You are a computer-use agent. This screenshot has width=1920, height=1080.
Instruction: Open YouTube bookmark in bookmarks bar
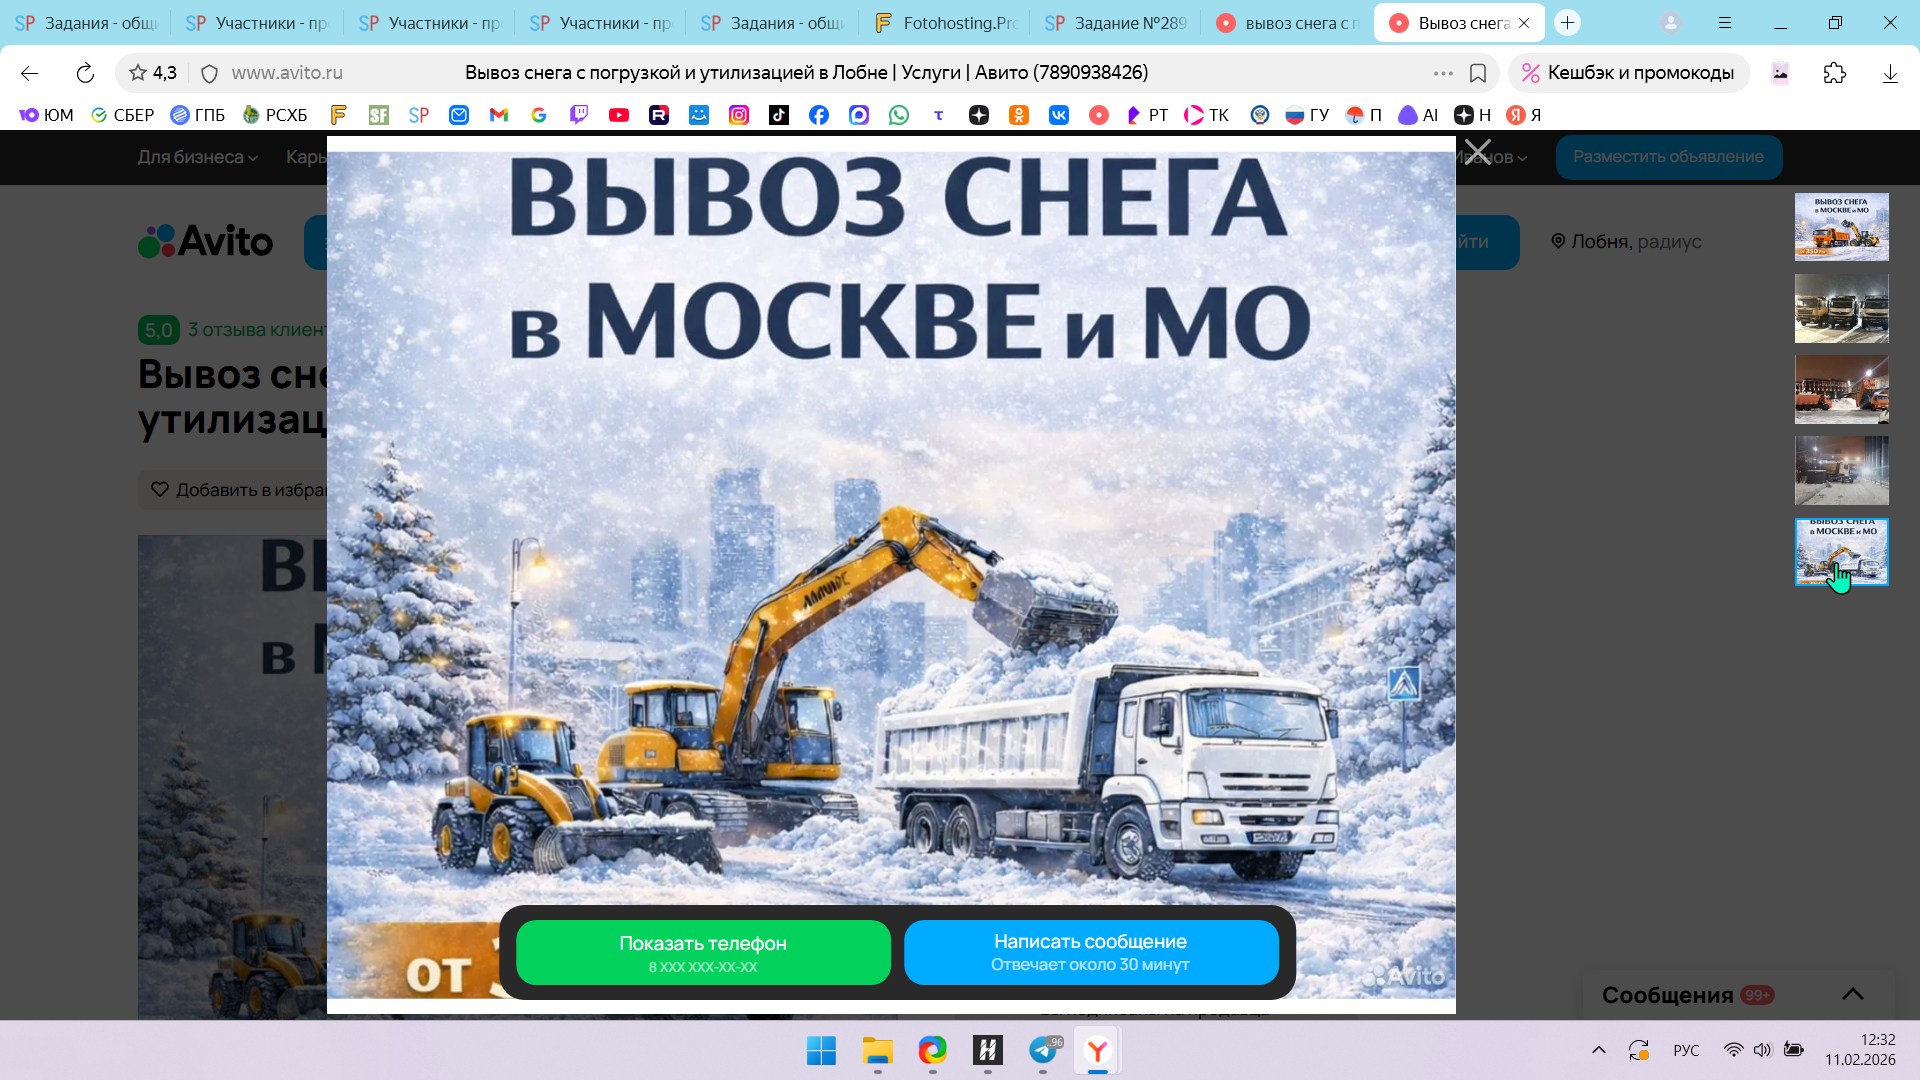tap(619, 115)
